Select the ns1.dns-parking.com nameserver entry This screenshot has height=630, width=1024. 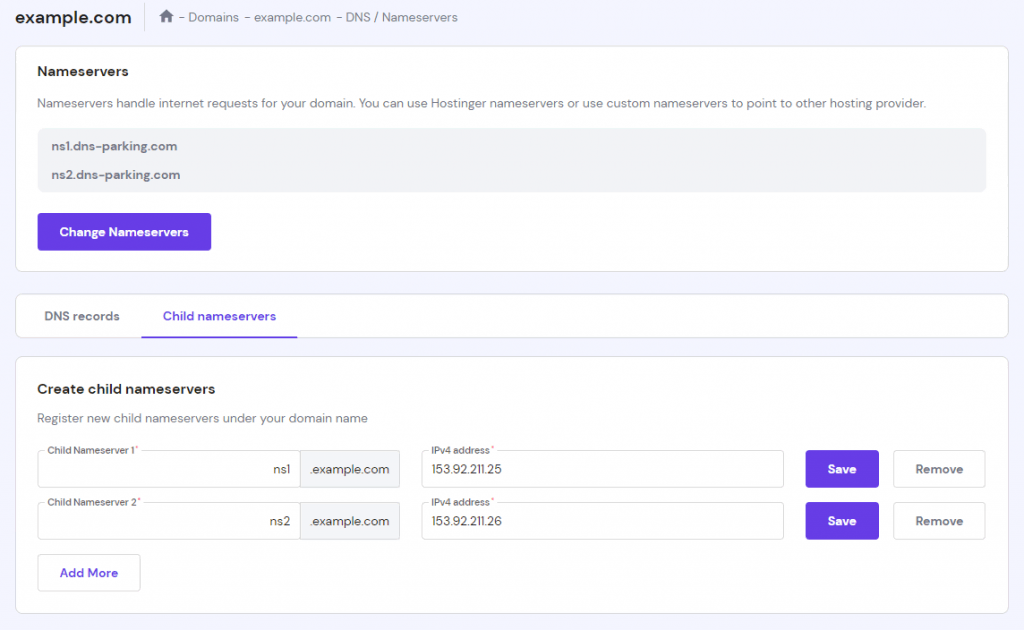click(x=117, y=145)
